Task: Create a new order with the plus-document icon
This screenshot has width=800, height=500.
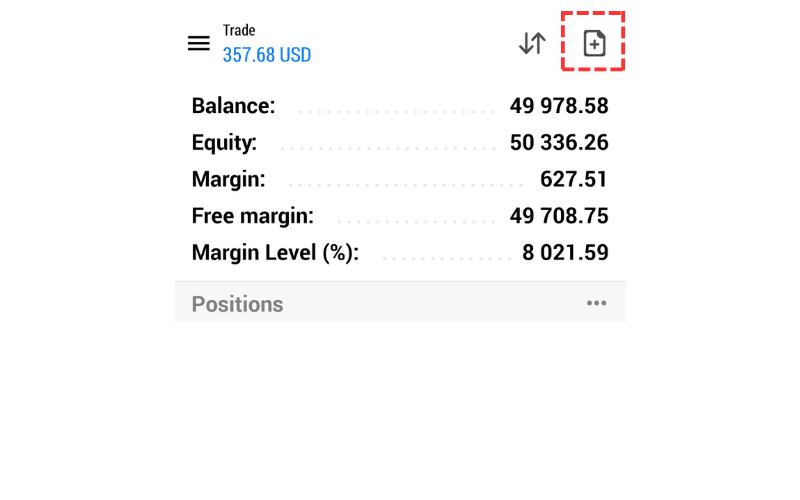Action: (x=594, y=43)
